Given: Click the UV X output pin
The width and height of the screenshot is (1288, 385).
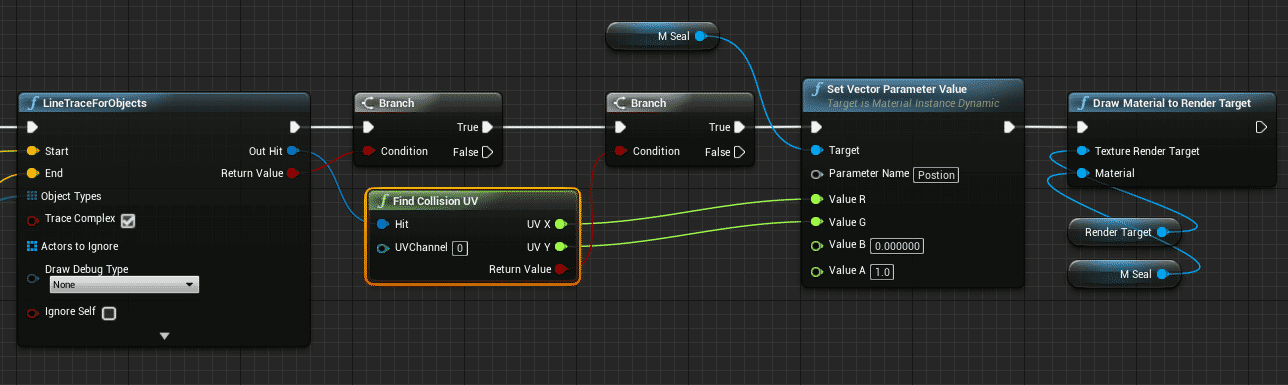Looking at the screenshot, I should tap(560, 224).
